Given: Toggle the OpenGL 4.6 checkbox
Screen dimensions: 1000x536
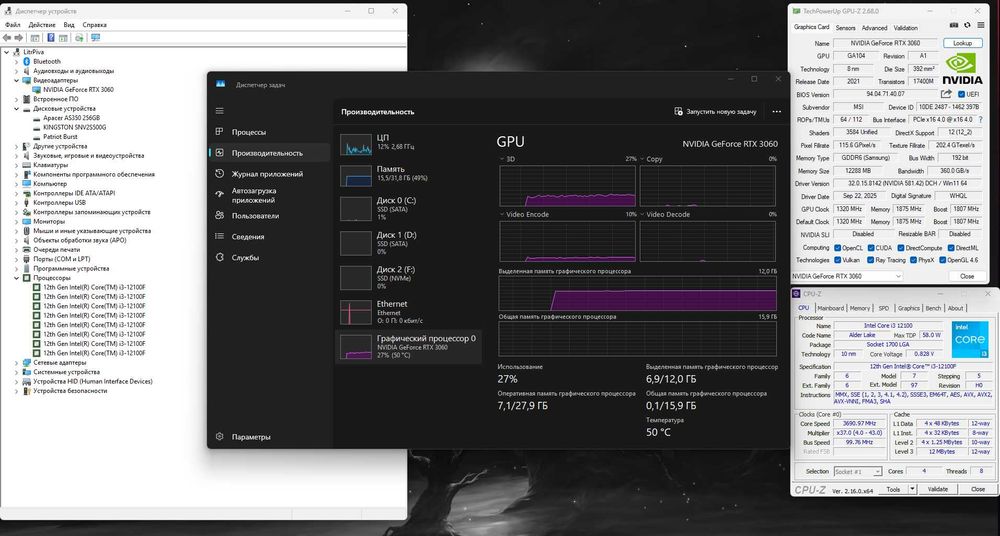Looking at the screenshot, I should 941,260.
